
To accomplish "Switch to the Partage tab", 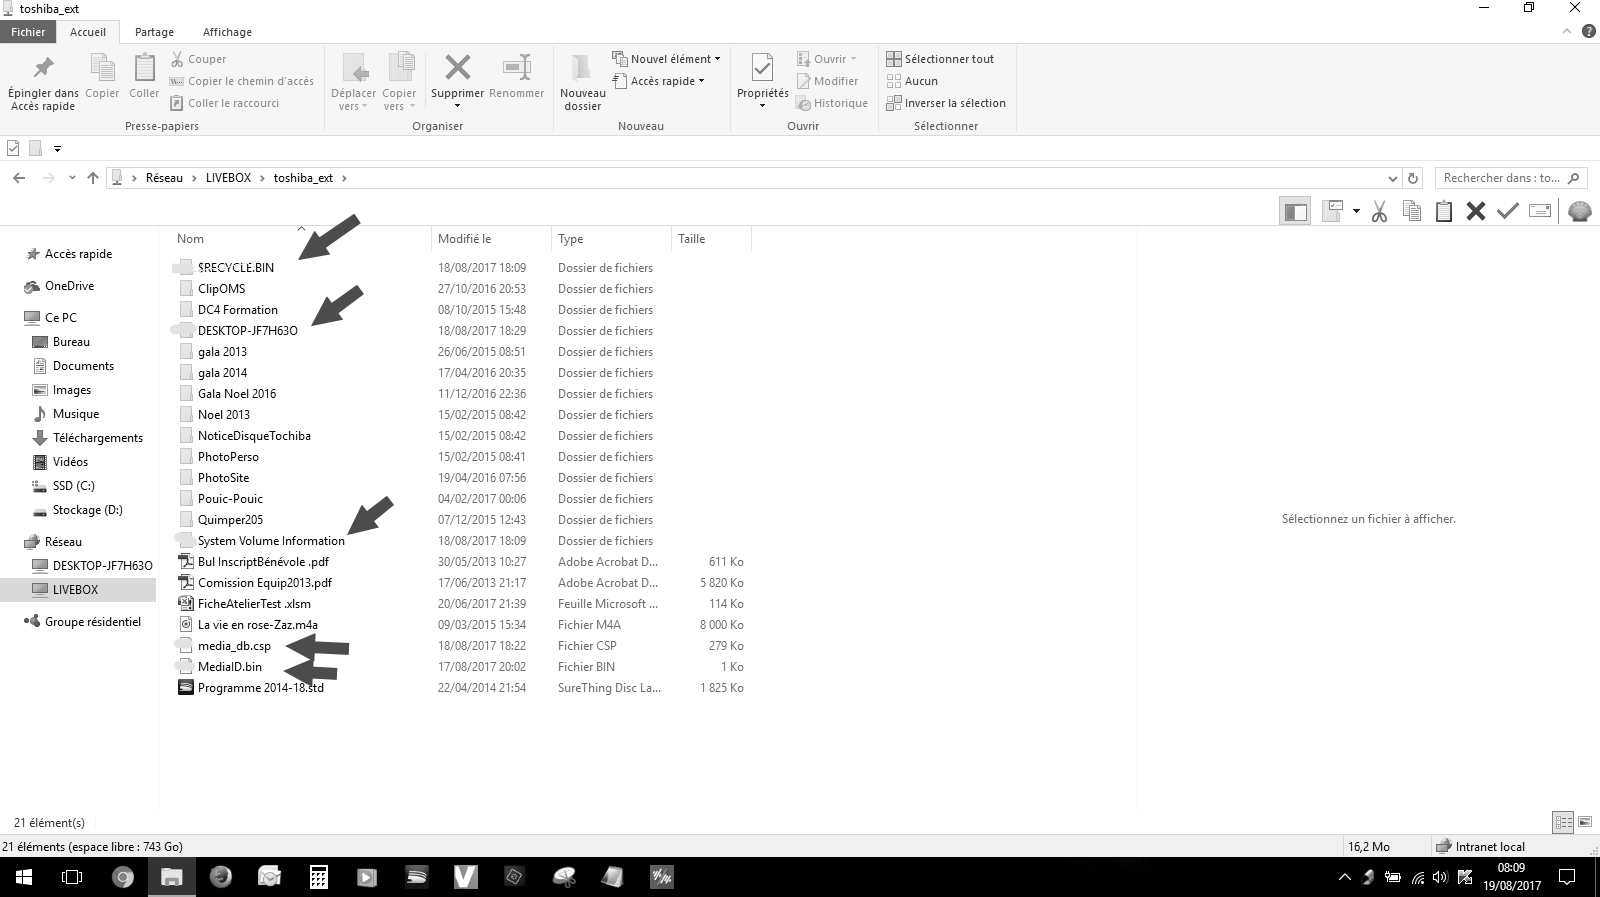I will [154, 32].
